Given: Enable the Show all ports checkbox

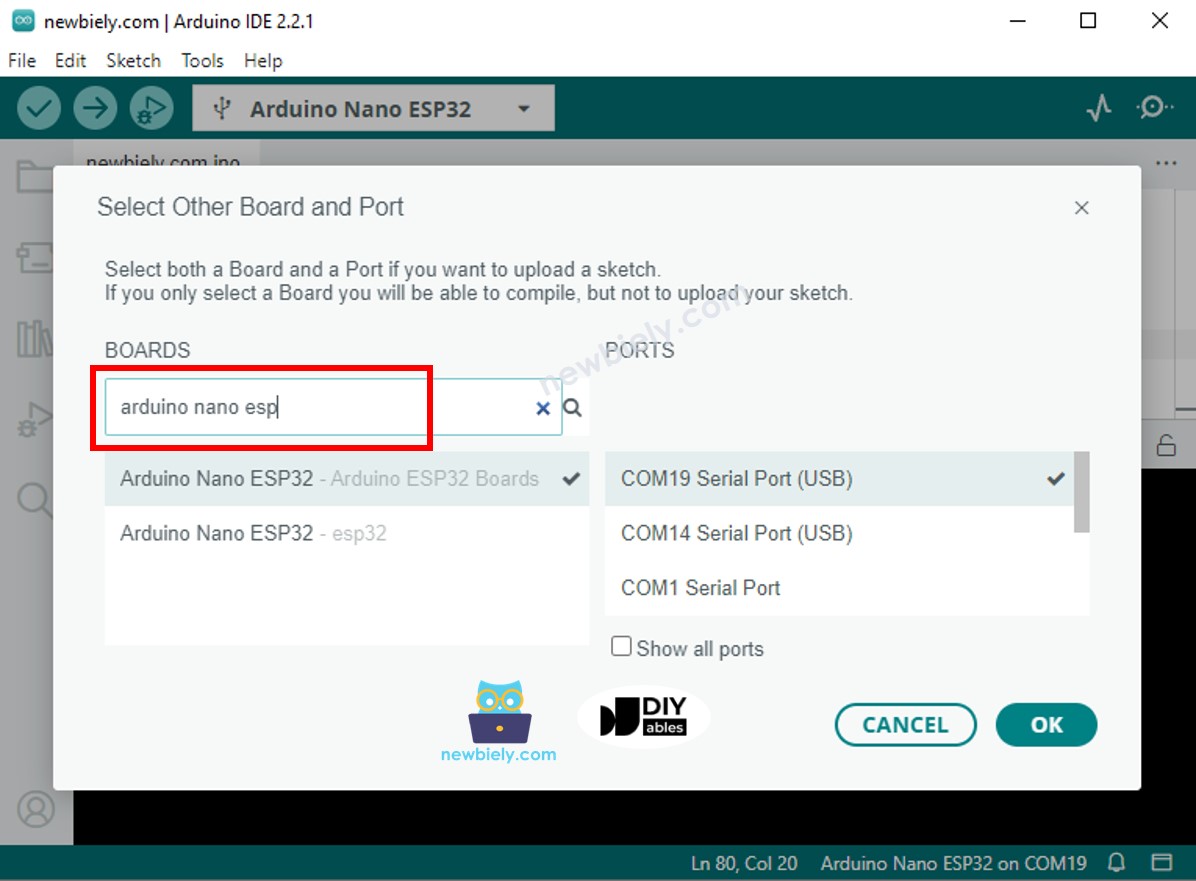Looking at the screenshot, I should (x=622, y=648).
